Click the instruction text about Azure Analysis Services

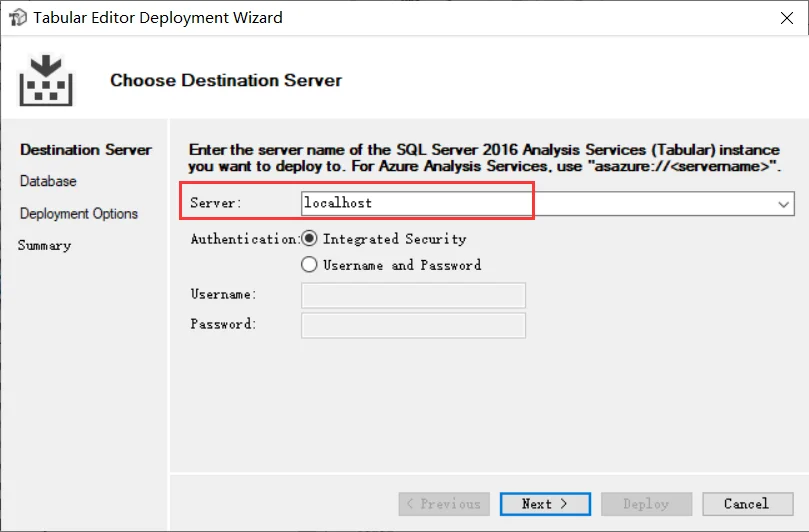(484, 158)
